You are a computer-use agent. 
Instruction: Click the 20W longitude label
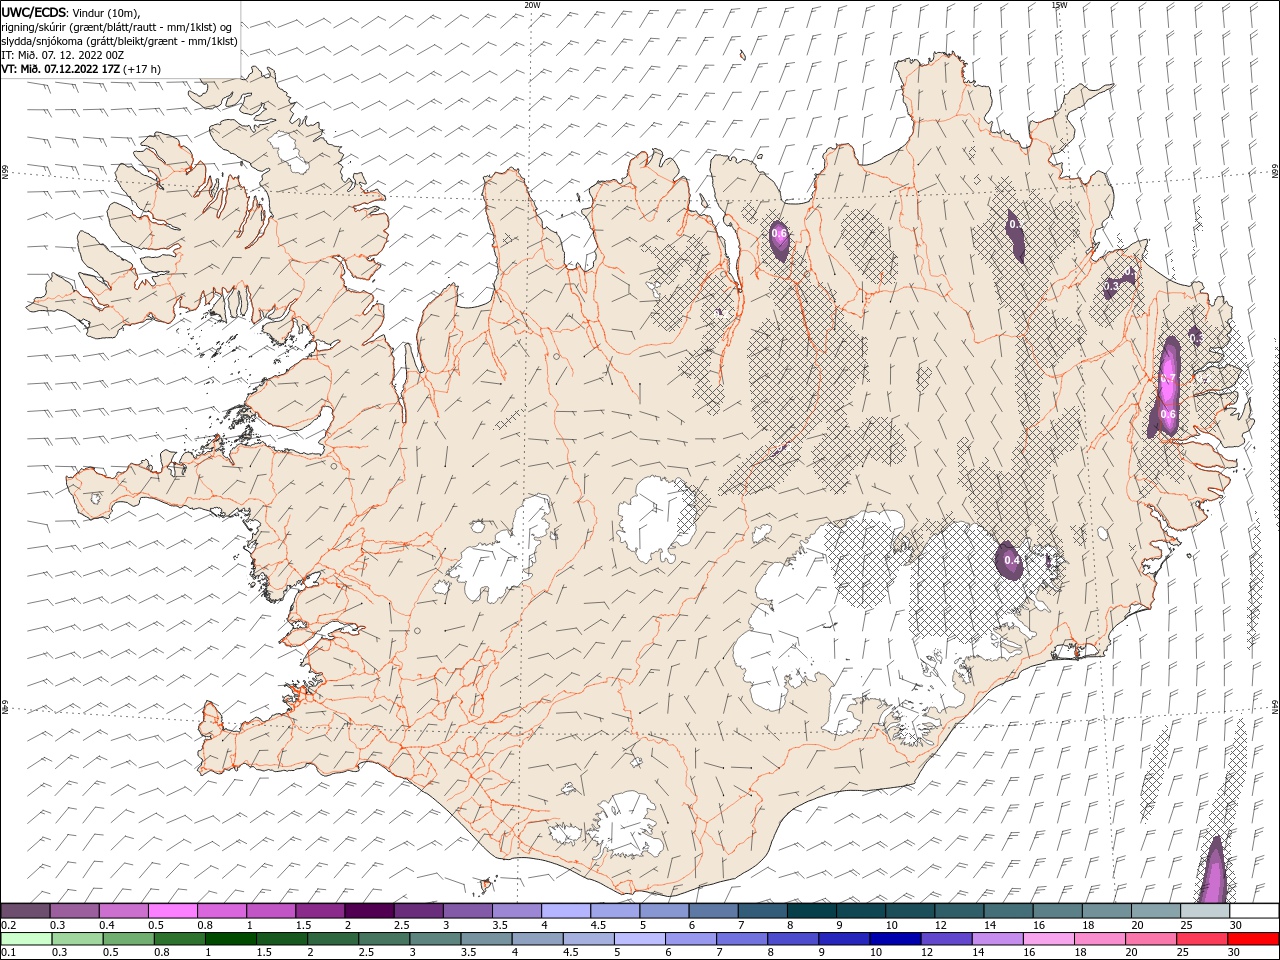click(532, 5)
